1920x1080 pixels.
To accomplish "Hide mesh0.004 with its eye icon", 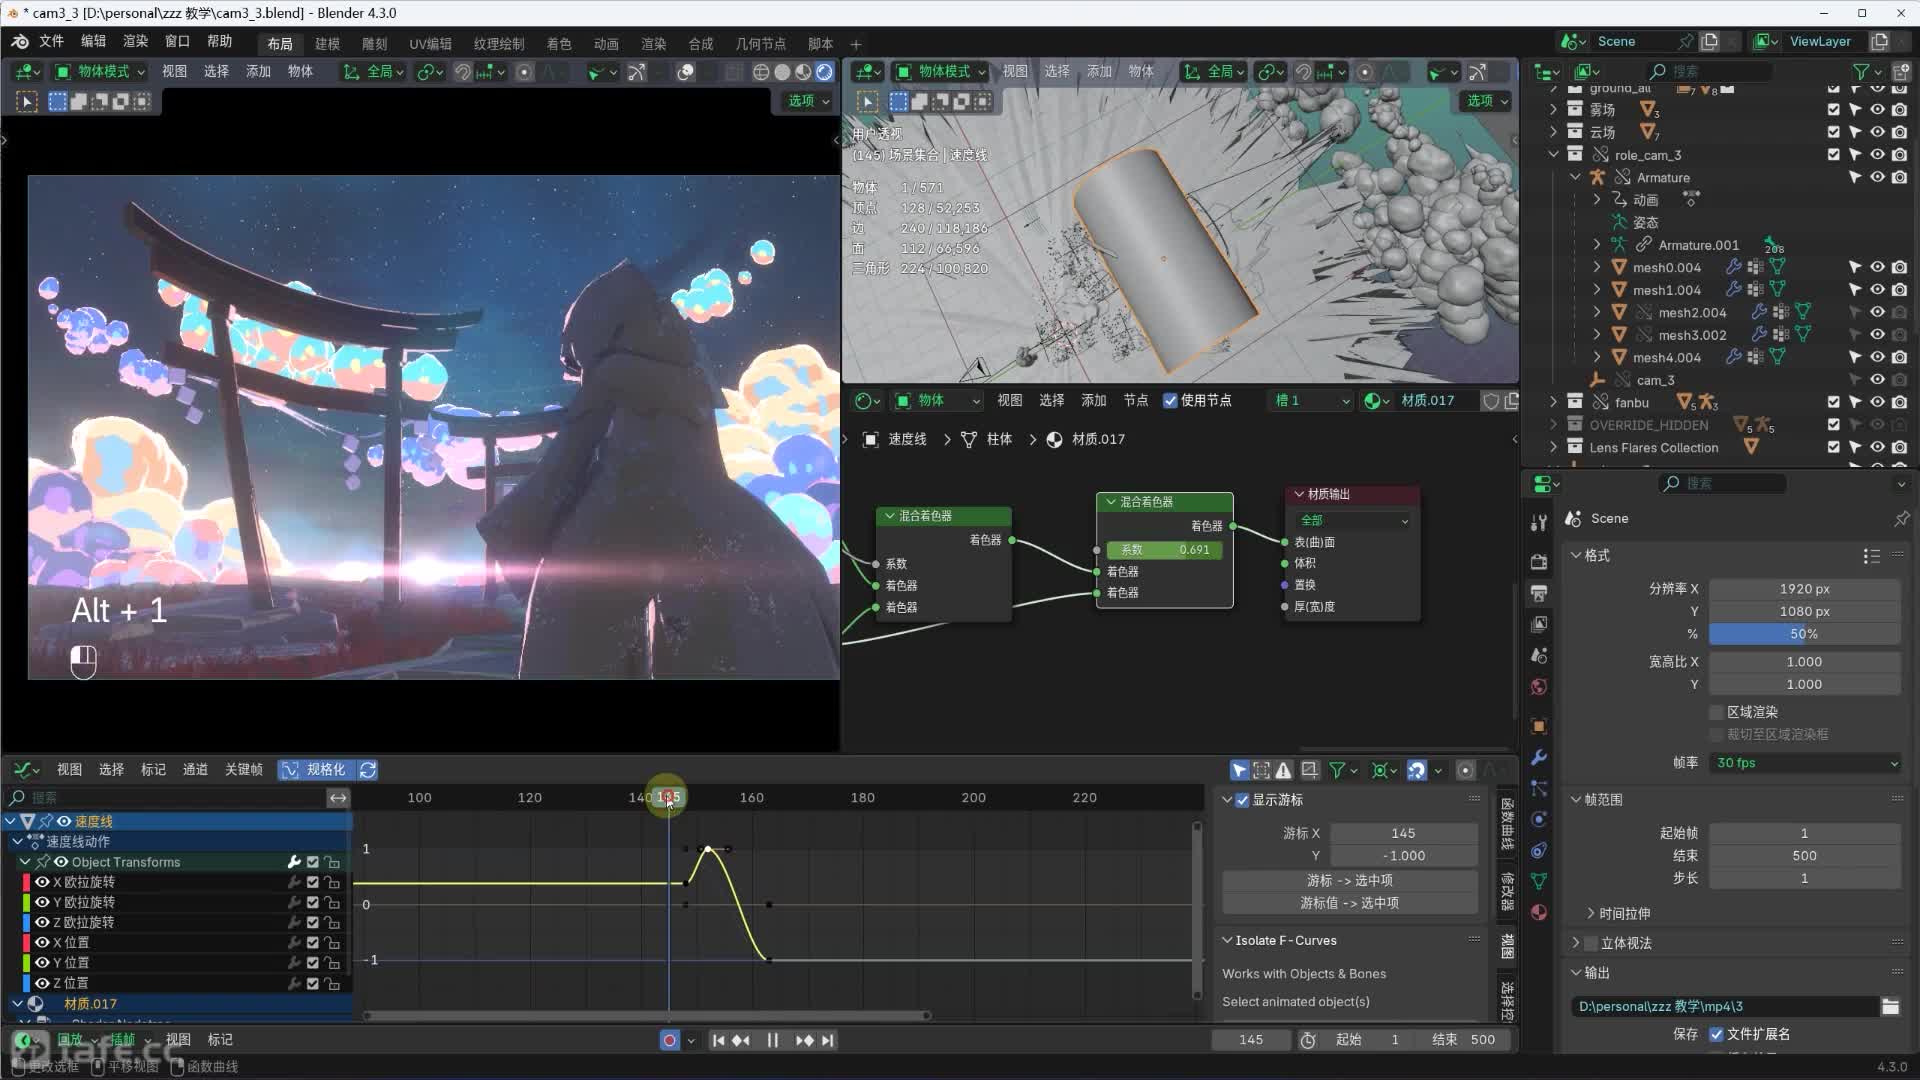I will [1877, 267].
